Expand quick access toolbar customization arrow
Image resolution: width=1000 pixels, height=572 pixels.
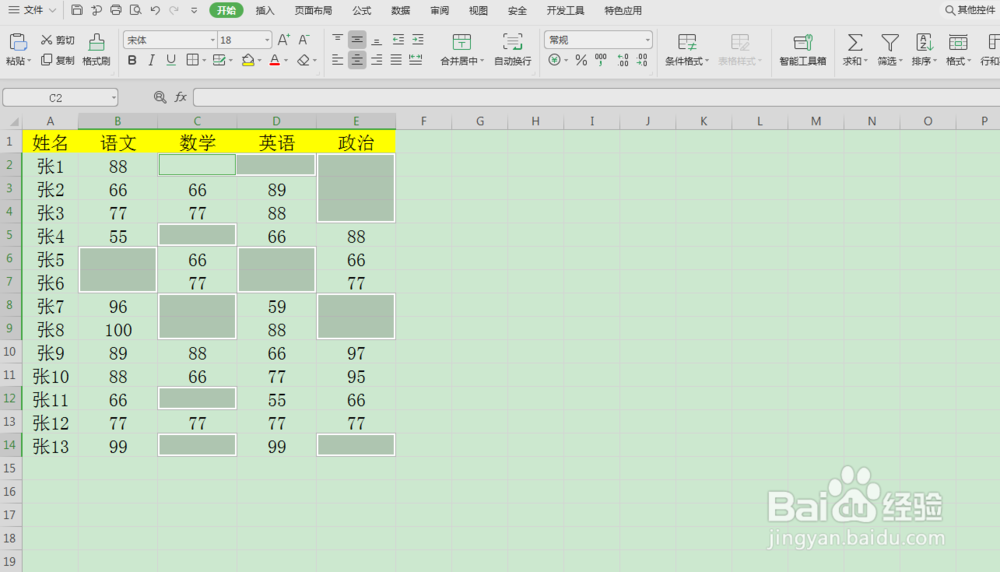[194, 10]
